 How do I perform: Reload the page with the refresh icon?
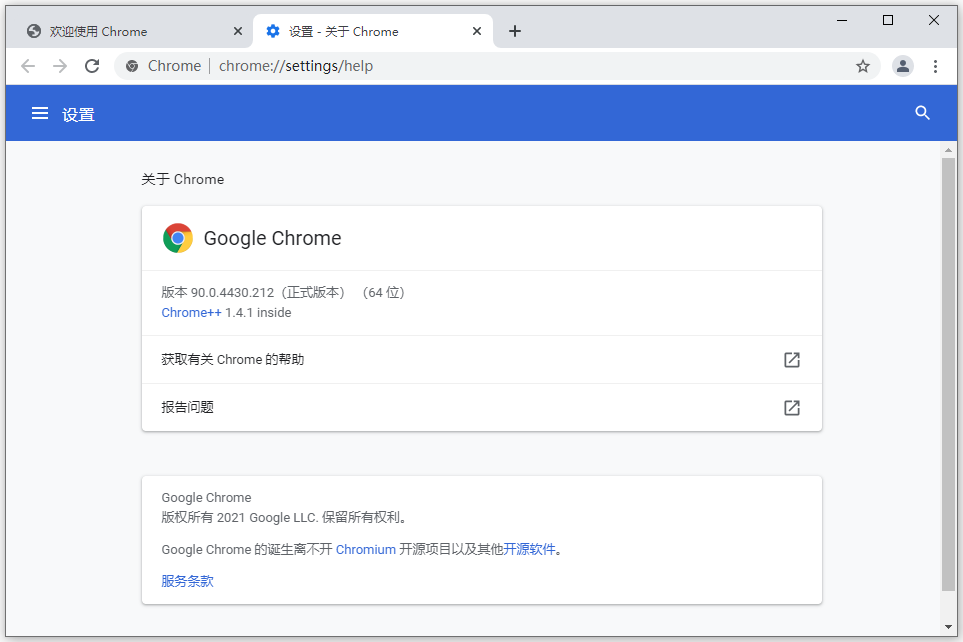pyautogui.click(x=92, y=66)
